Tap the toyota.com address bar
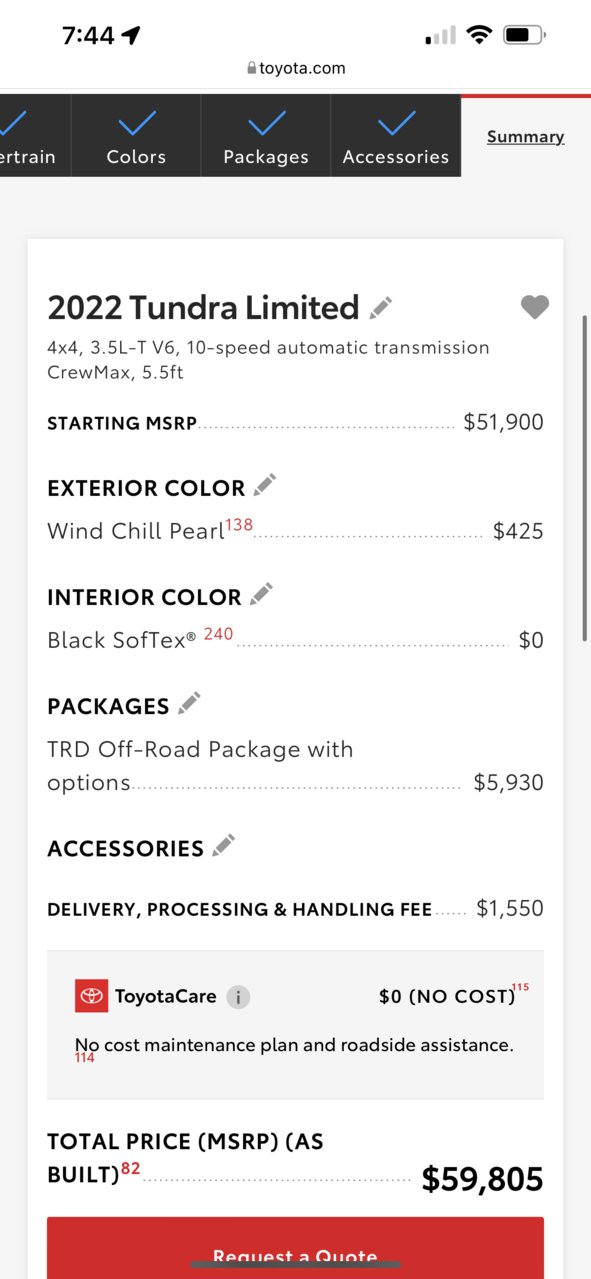 [x=296, y=68]
